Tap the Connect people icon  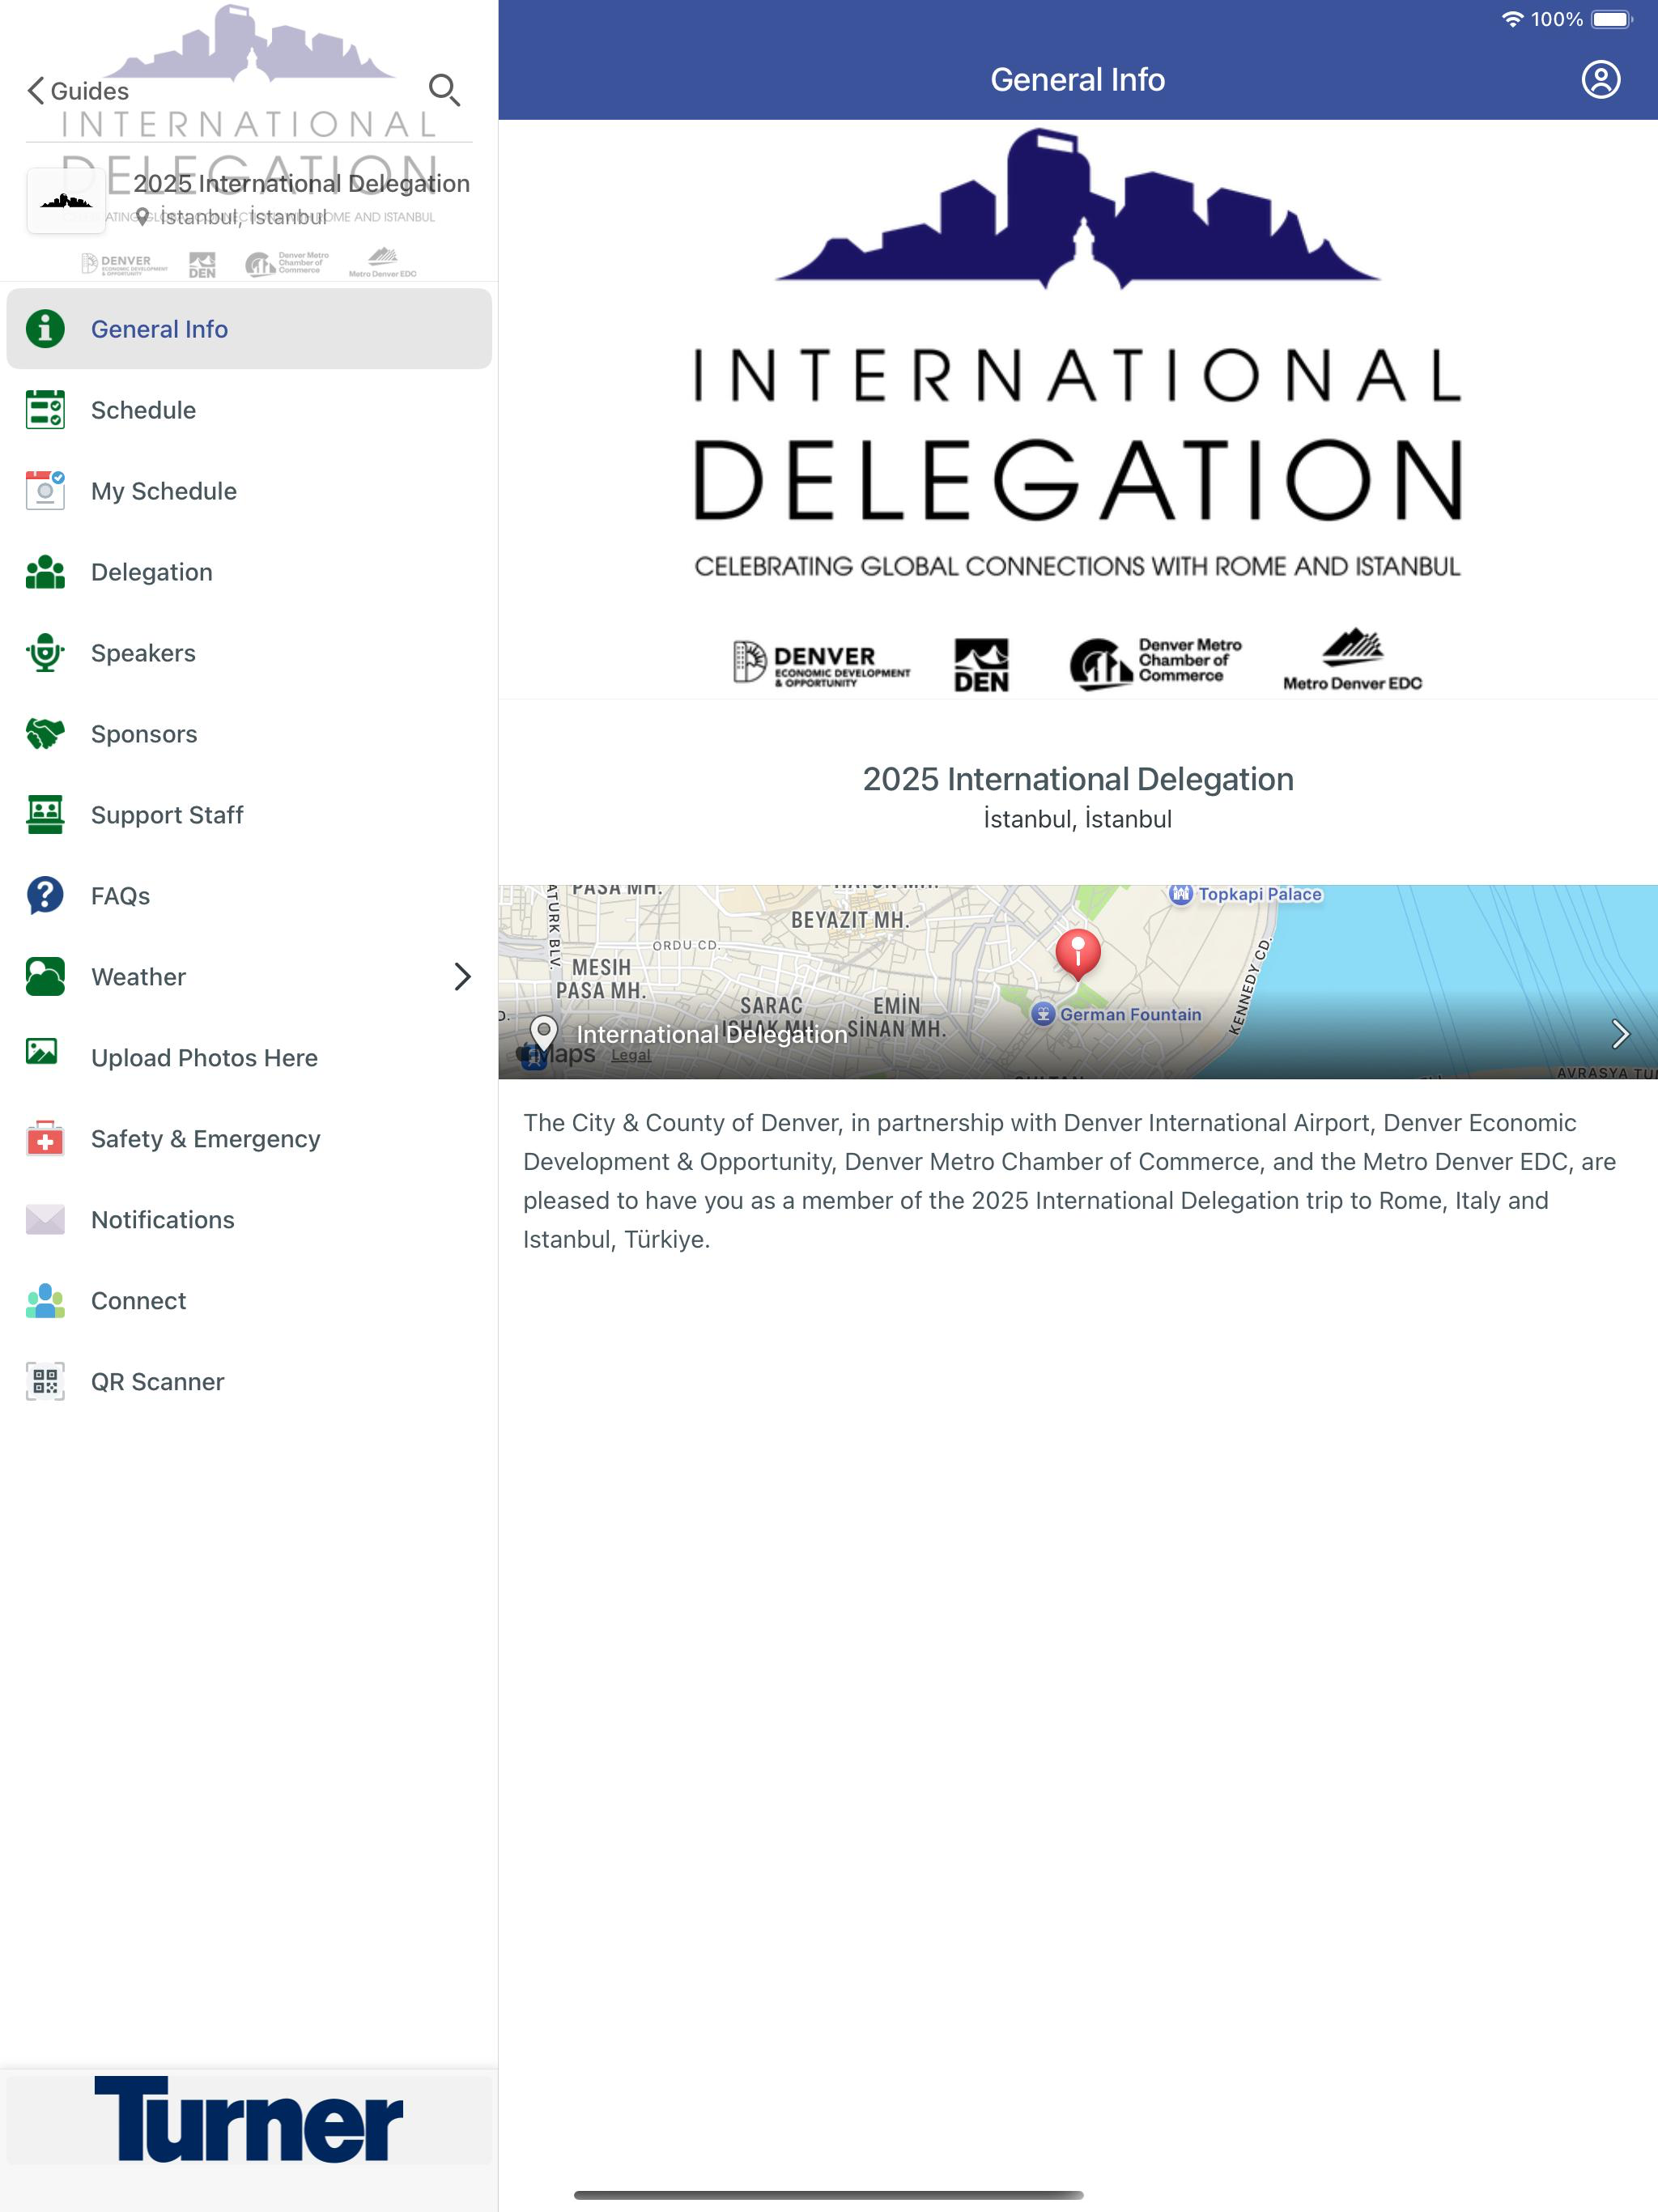(x=45, y=1301)
